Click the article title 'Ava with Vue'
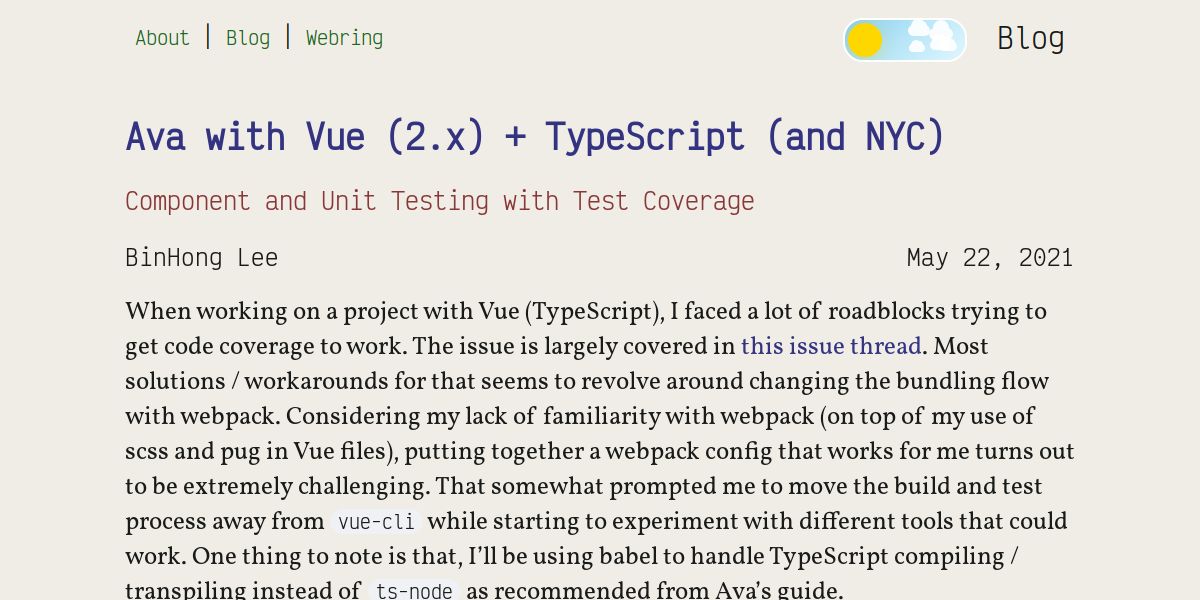The height and width of the screenshot is (600, 1200). (x=535, y=136)
